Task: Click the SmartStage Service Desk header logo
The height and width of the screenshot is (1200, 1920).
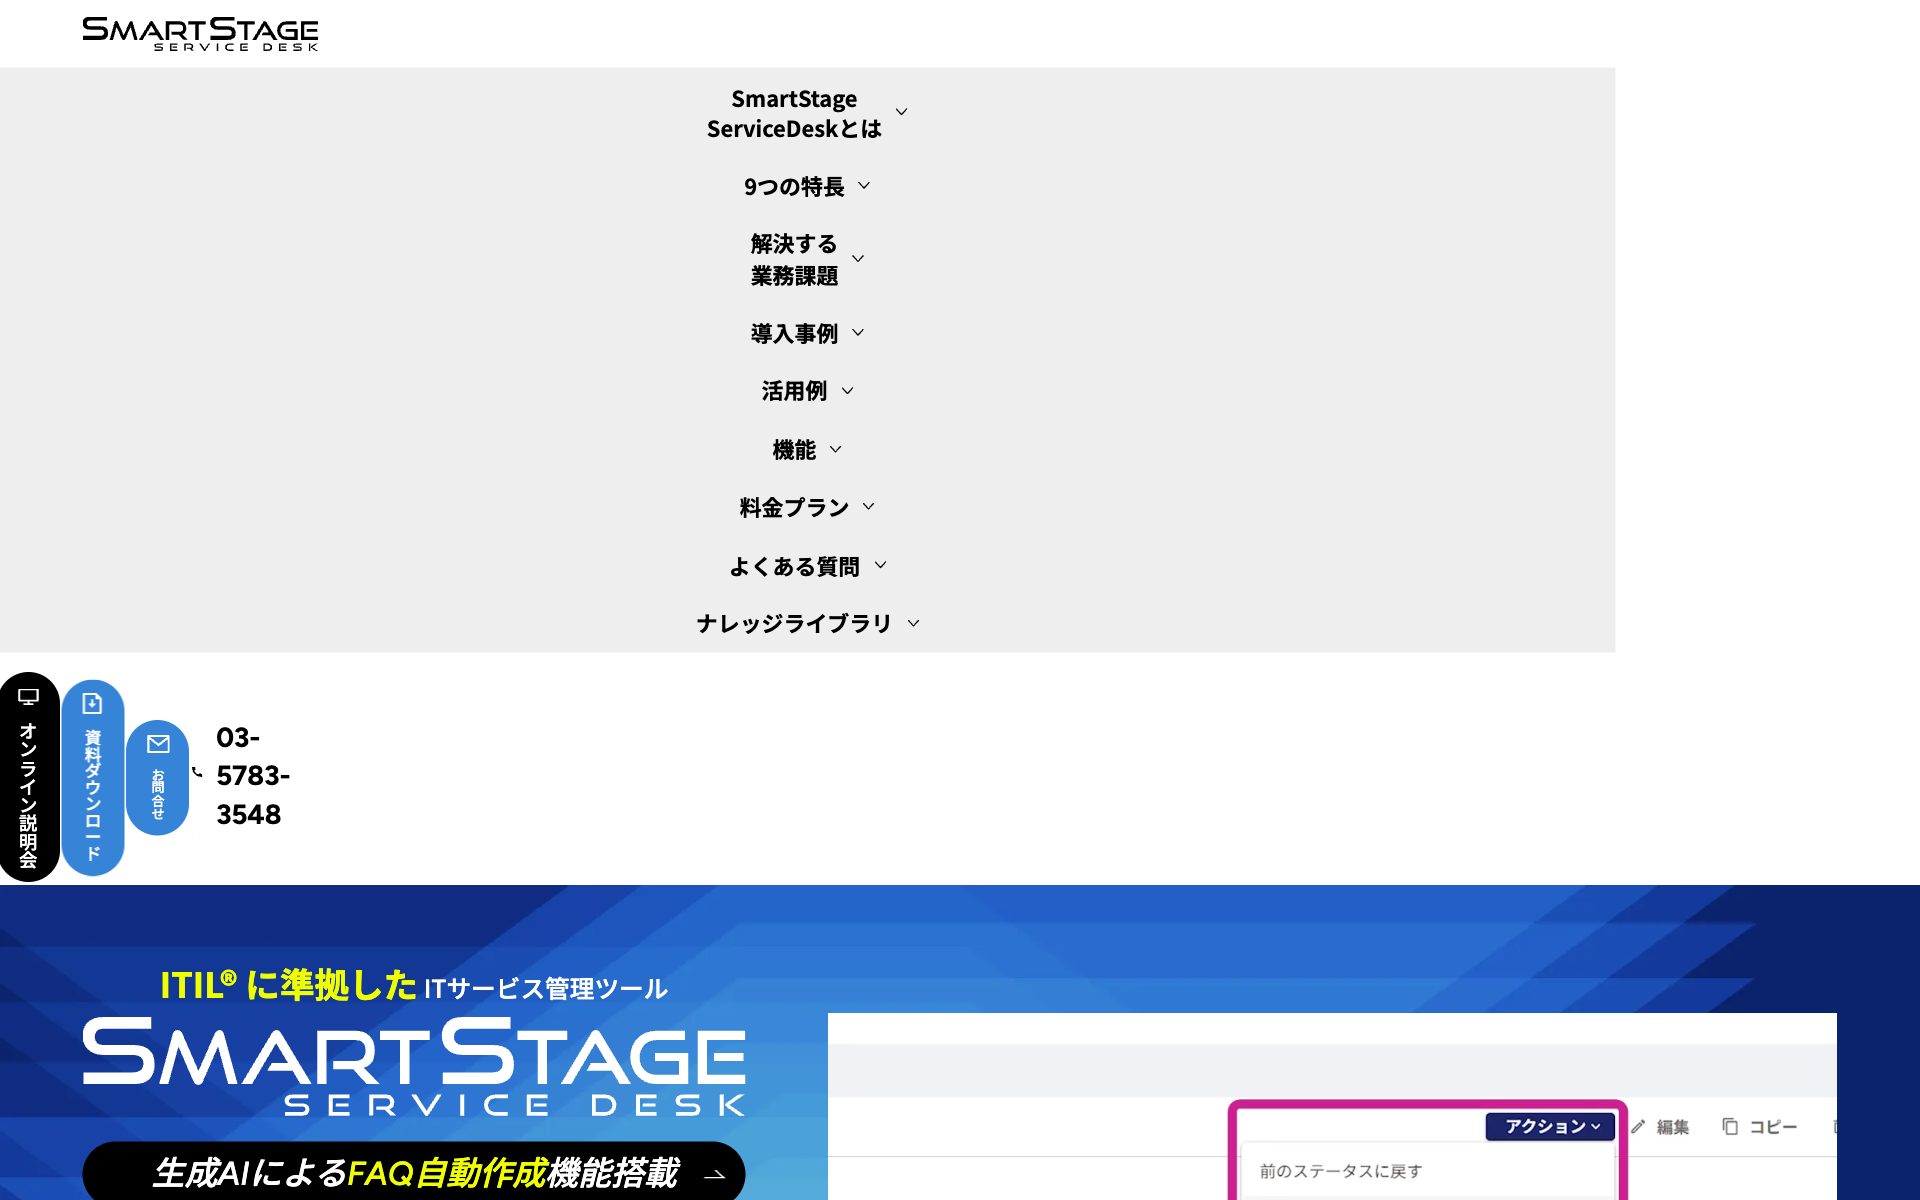Action: [x=200, y=33]
